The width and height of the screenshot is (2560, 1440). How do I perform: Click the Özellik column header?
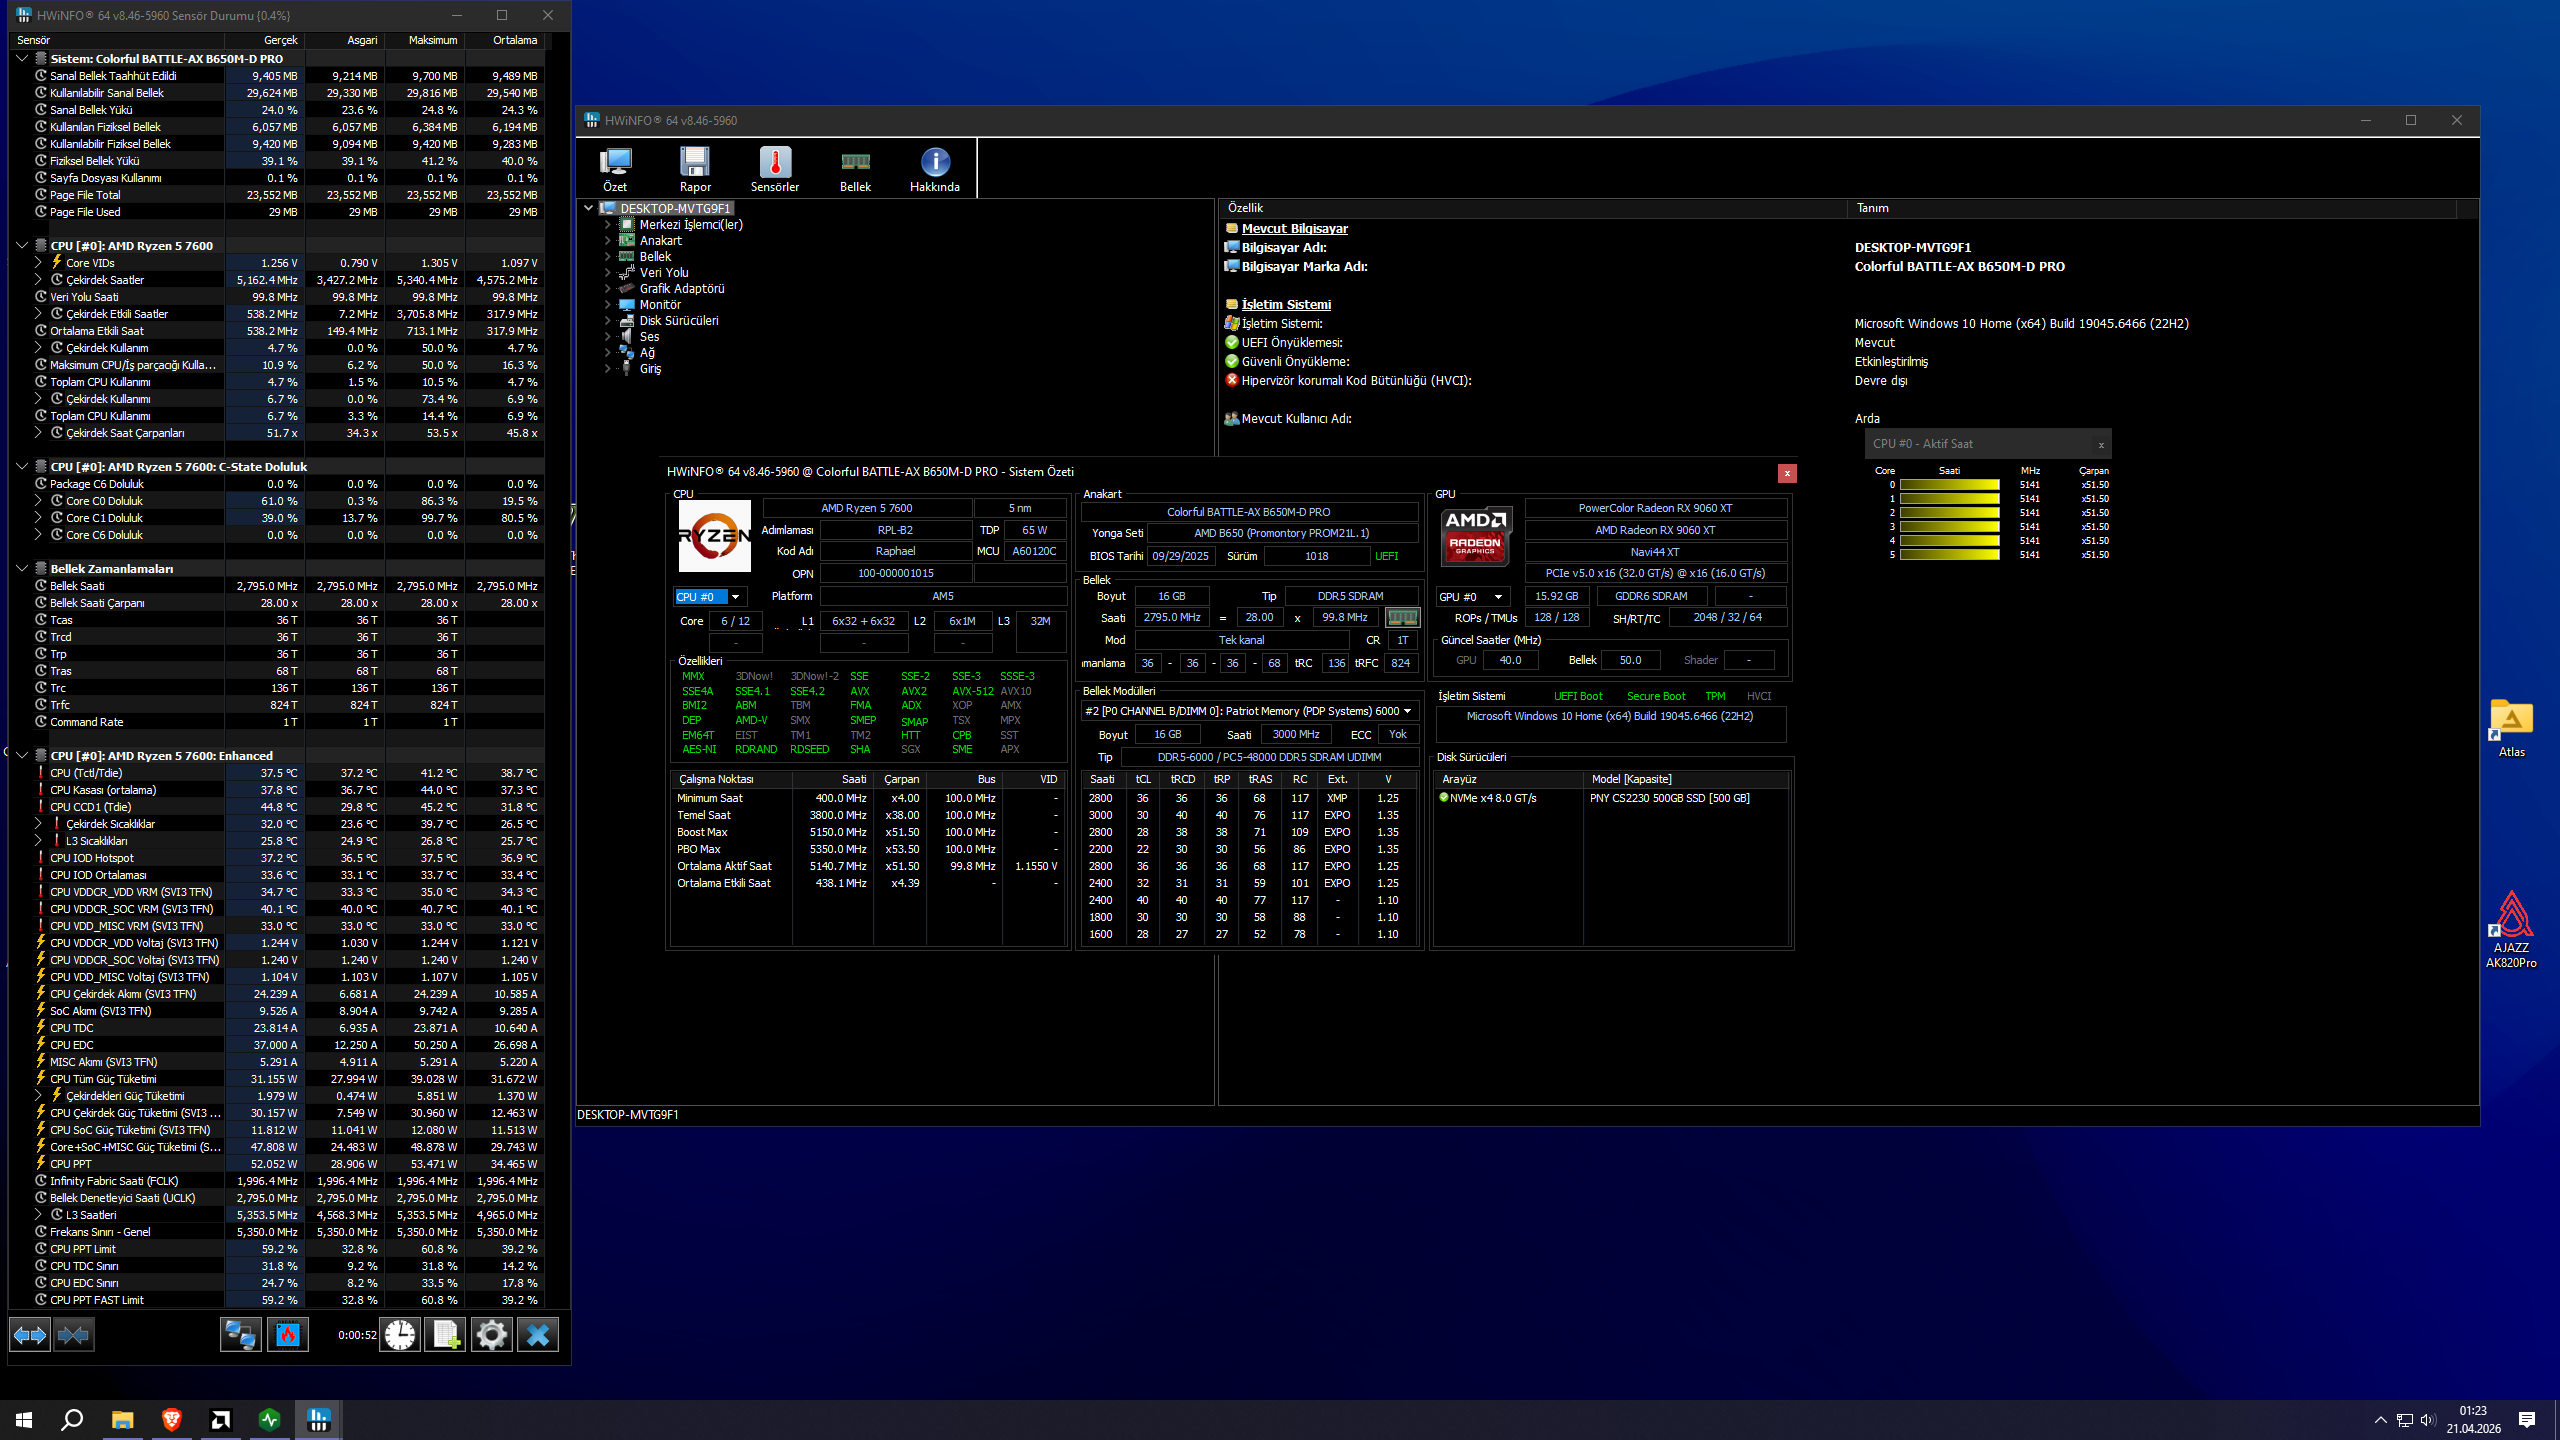[x=1532, y=208]
